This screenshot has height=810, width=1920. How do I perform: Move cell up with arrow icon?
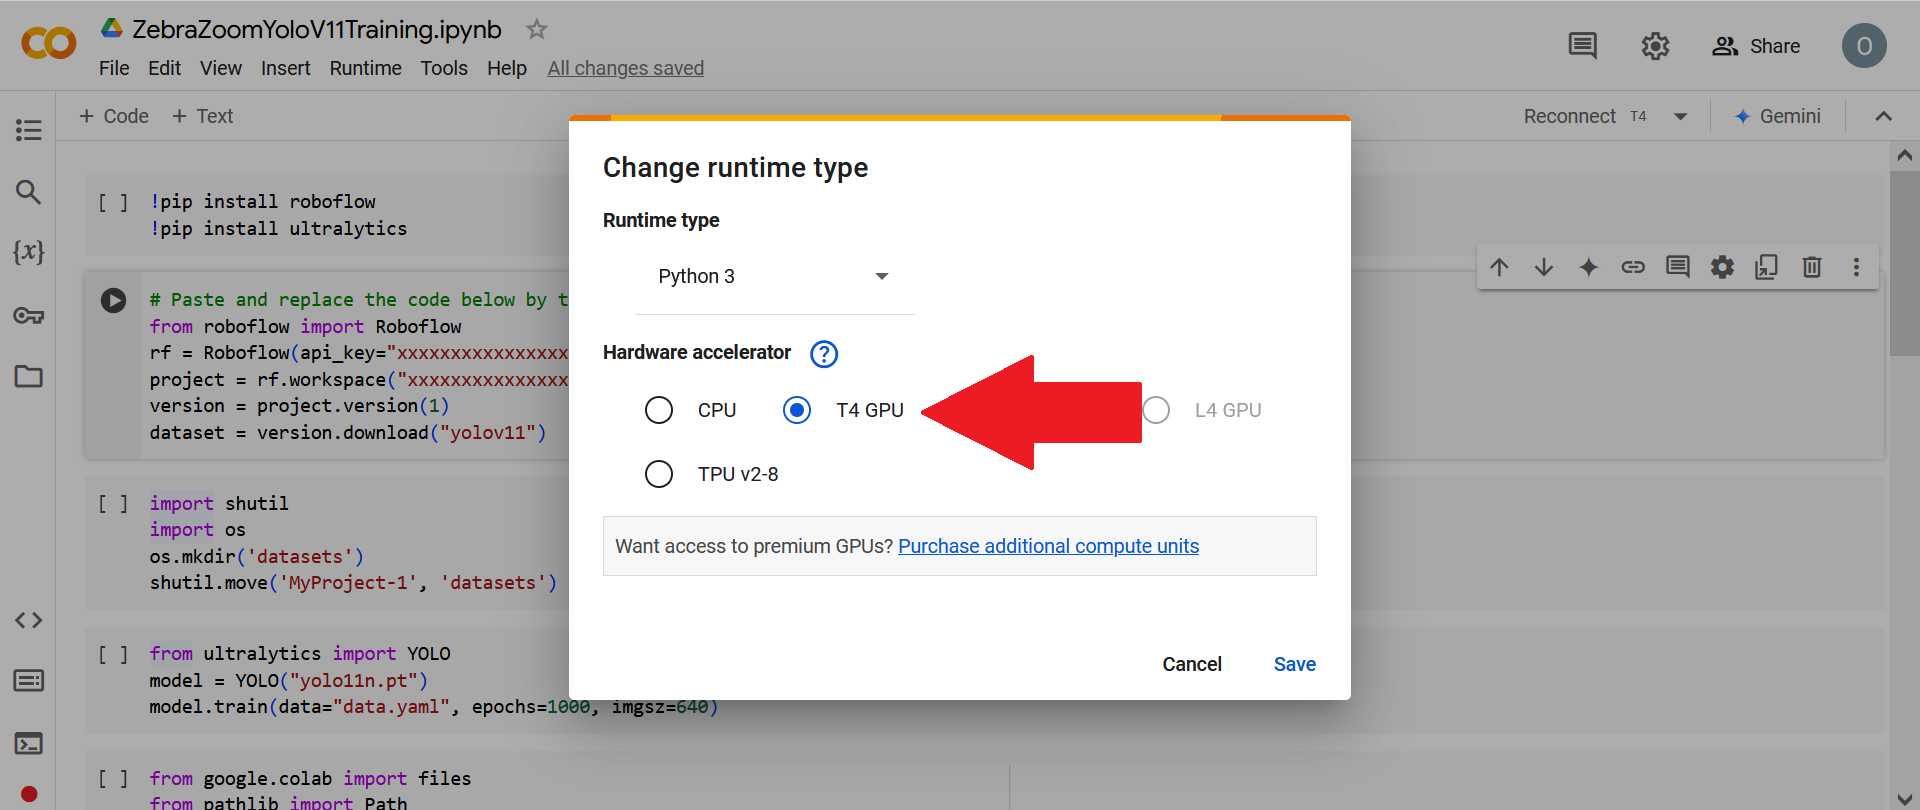[x=1499, y=267]
